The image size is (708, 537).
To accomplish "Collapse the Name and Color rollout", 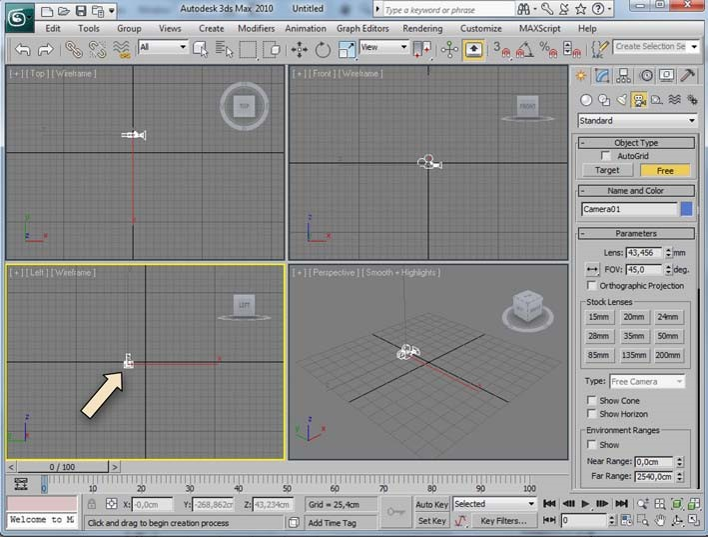I will click(636, 191).
